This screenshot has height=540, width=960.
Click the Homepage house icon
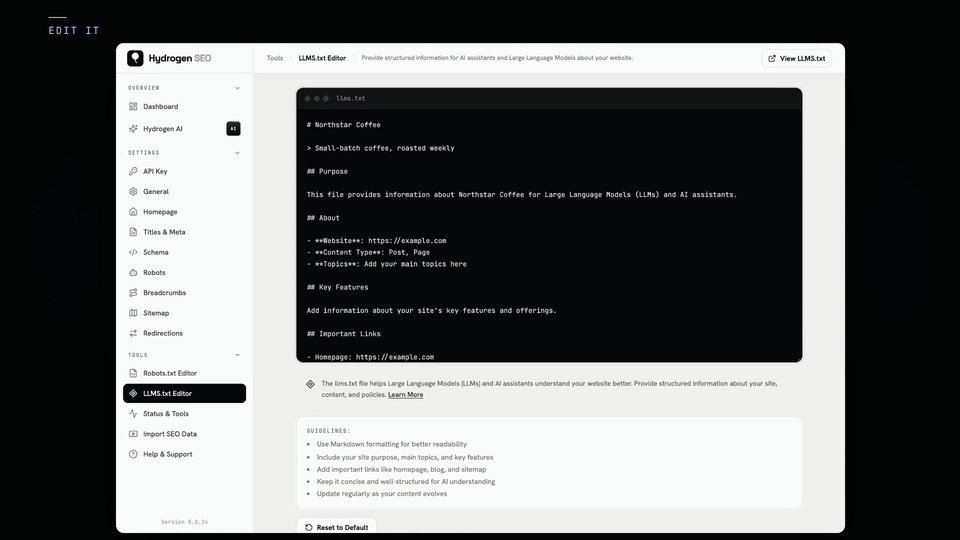tap(133, 212)
